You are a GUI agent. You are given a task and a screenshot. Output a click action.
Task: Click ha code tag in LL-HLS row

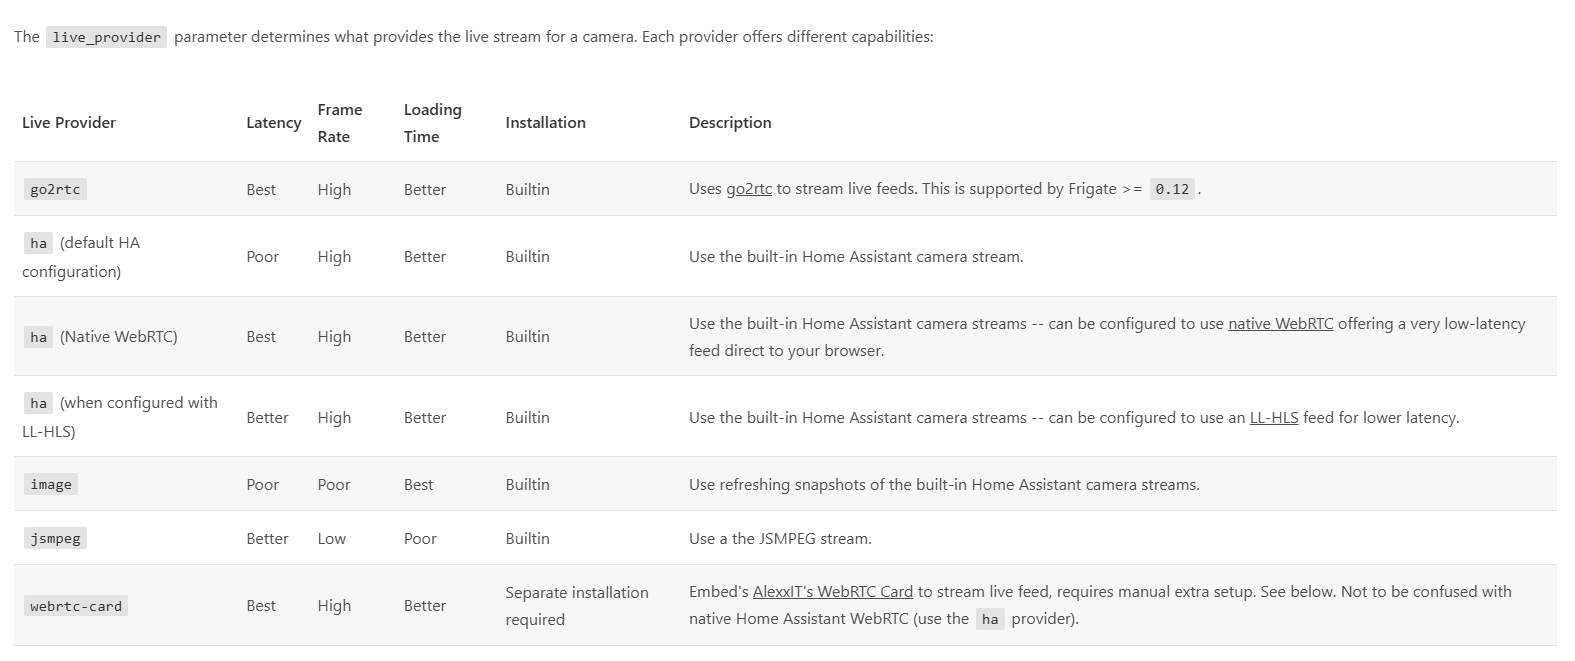[x=38, y=403]
